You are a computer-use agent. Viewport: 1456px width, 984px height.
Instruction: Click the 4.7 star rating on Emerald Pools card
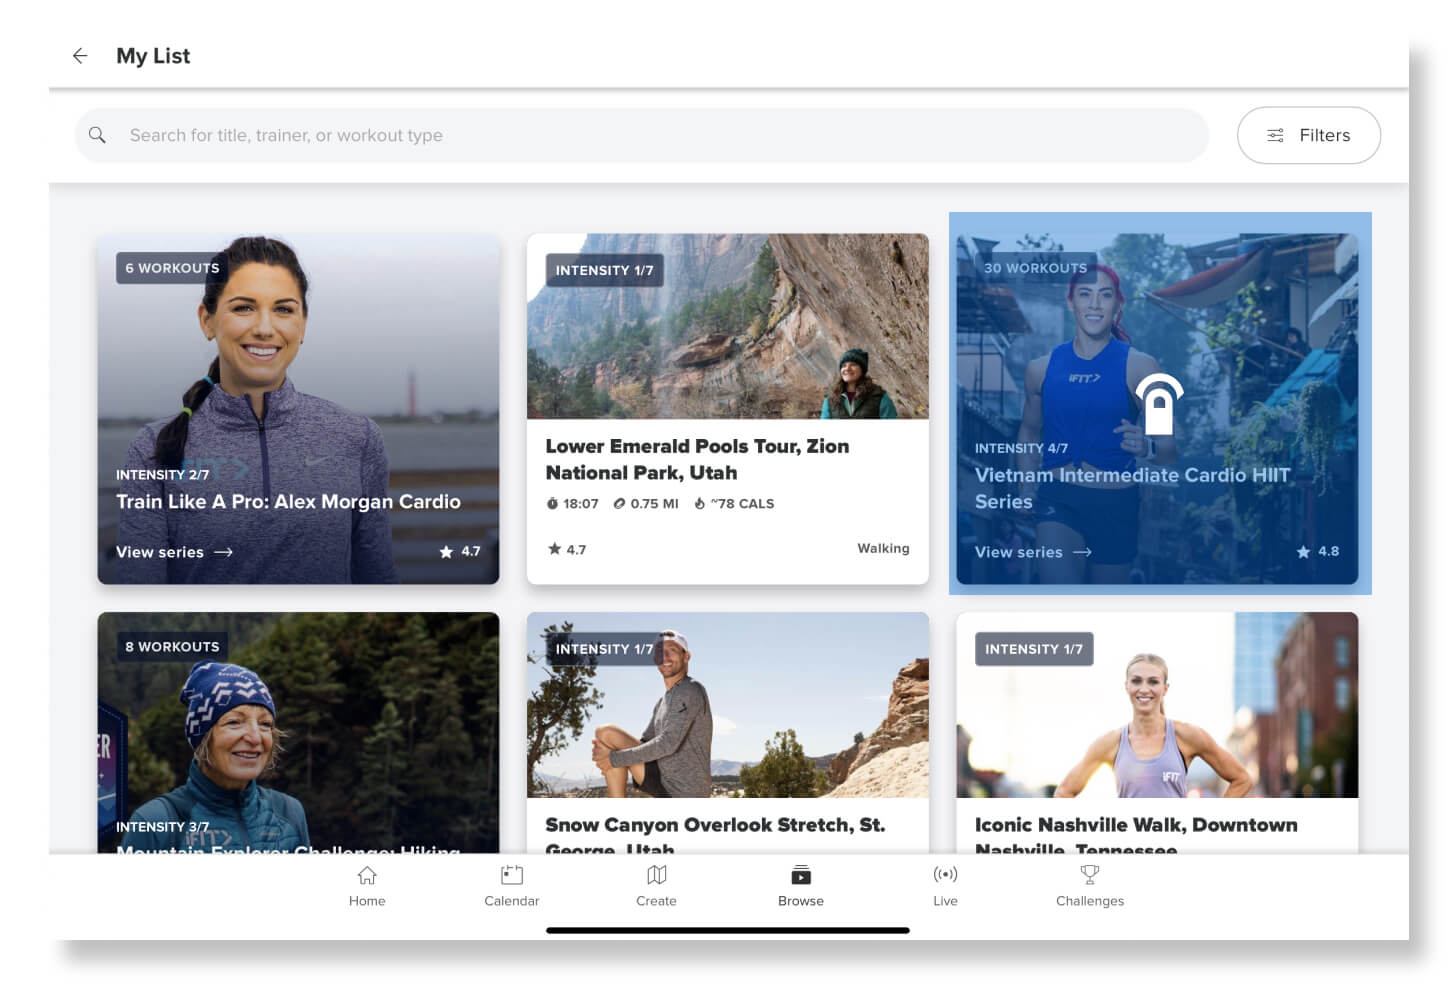click(x=566, y=549)
